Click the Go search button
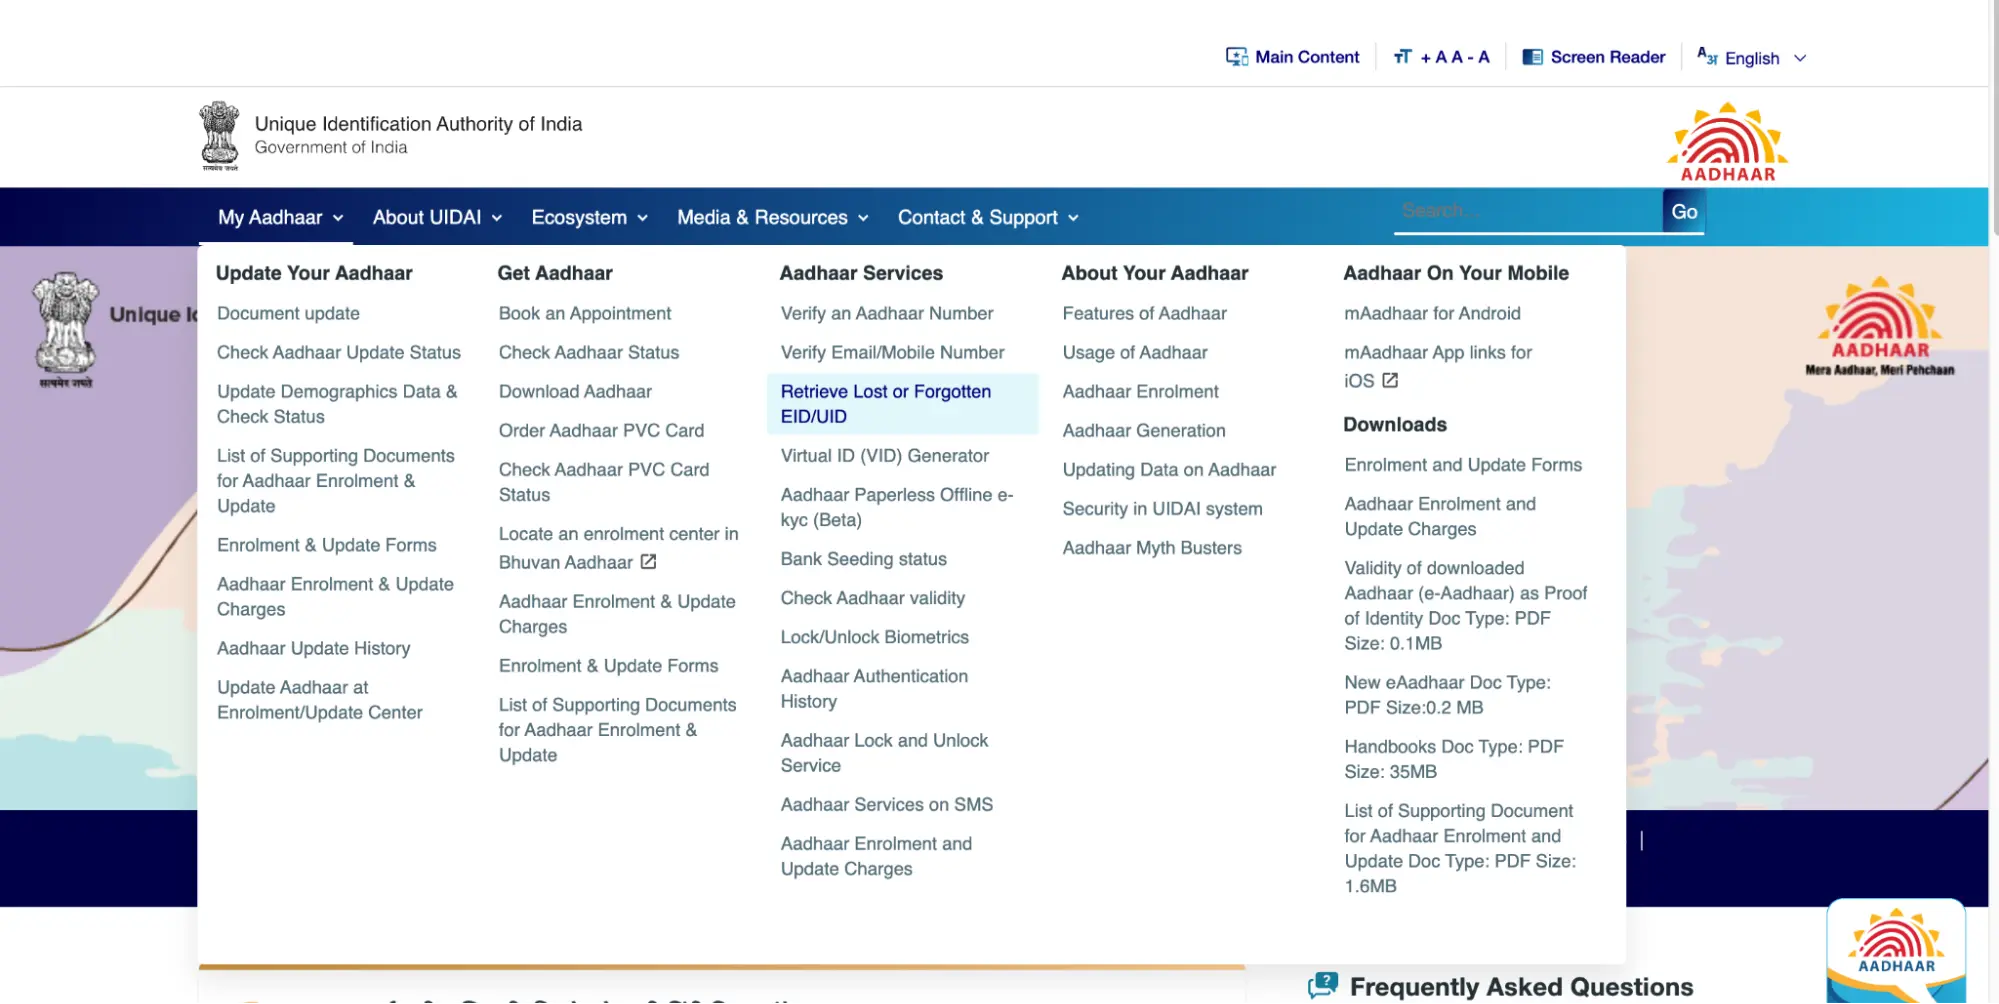Viewport: 1999px width, 1004px height. [1684, 211]
